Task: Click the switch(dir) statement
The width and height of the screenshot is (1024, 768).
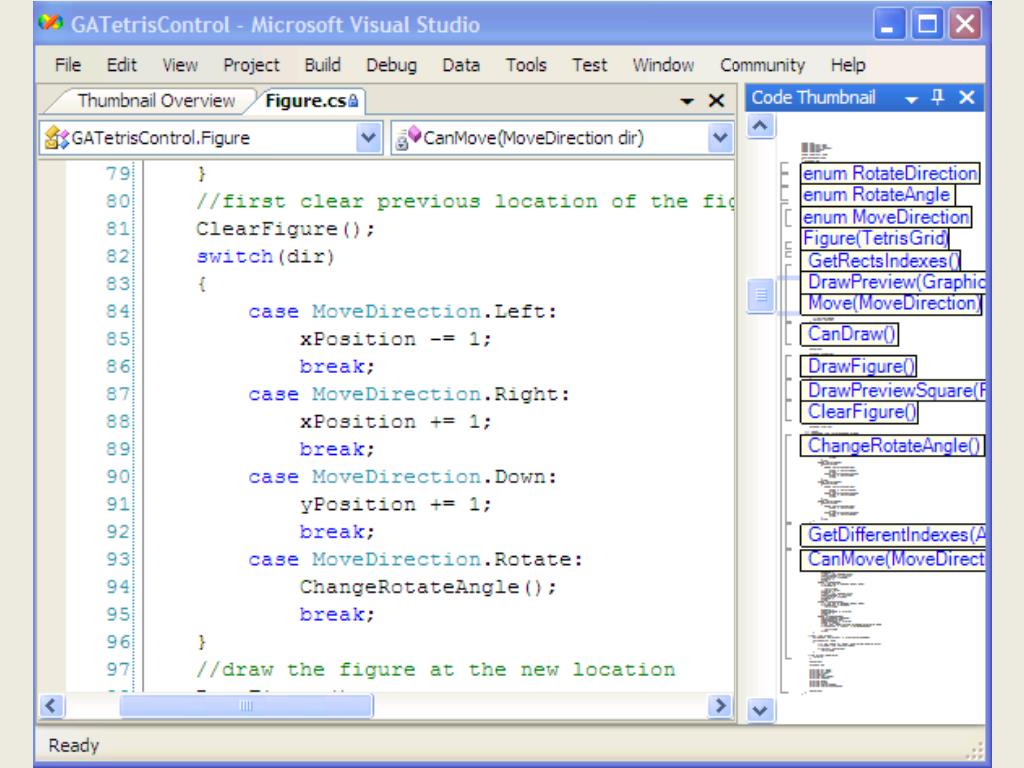Action: pyautogui.click(x=266, y=257)
